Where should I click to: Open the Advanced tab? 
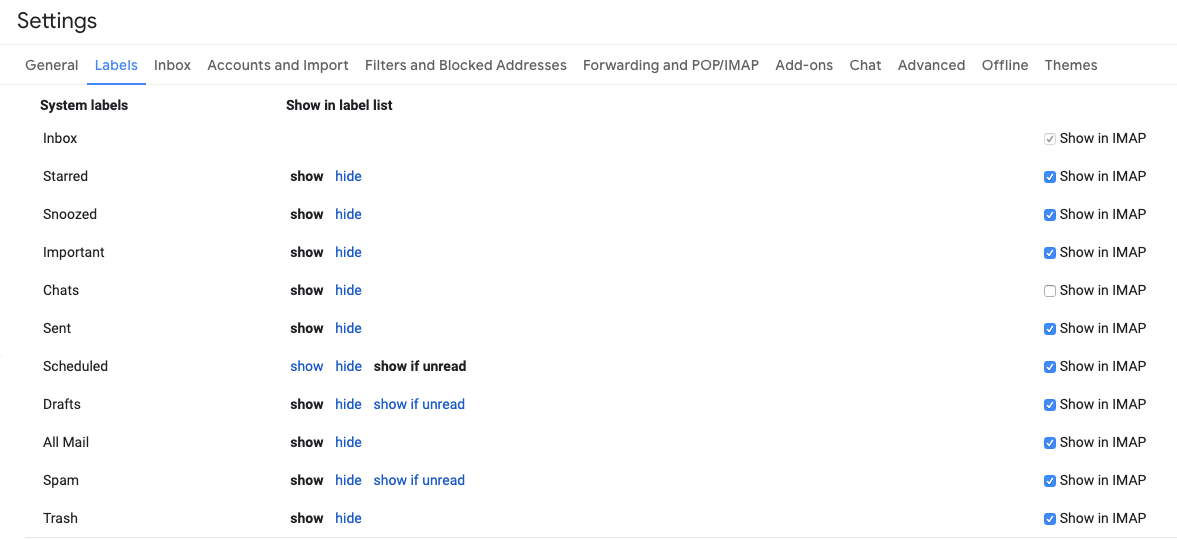pyautogui.click(x=930, y=65)
